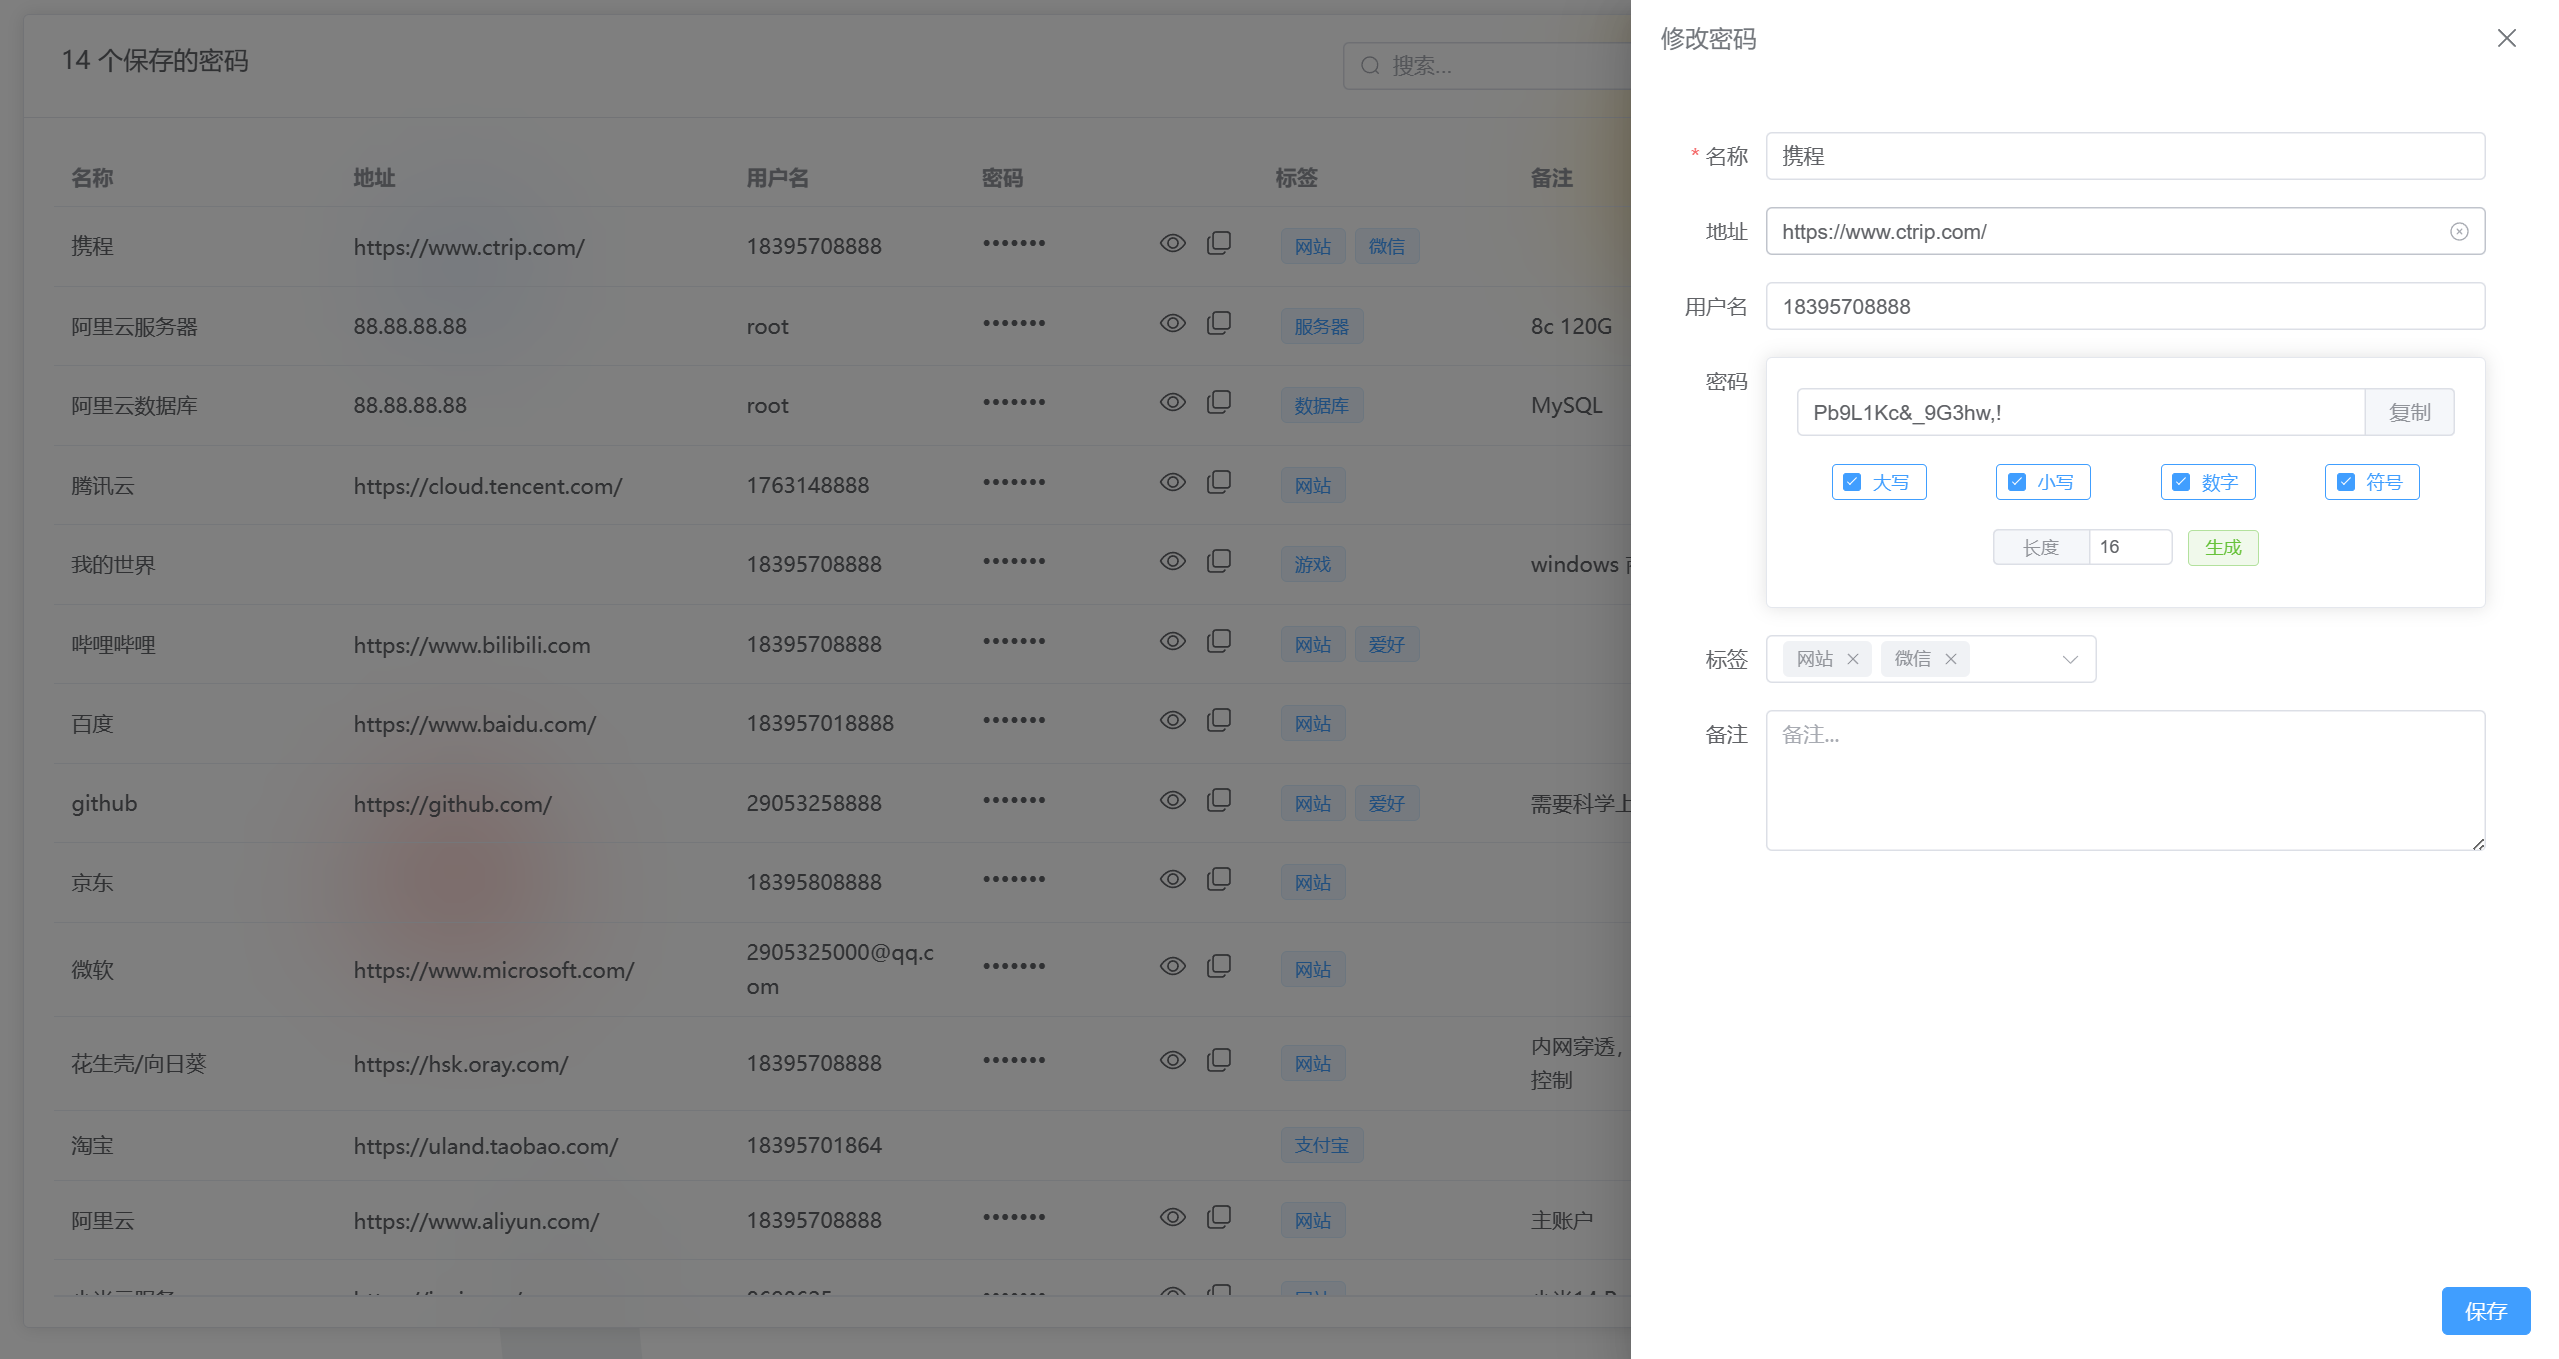
Task: Remove the 微信 tag from the tag selector
Action: [x=1950, y=659]
